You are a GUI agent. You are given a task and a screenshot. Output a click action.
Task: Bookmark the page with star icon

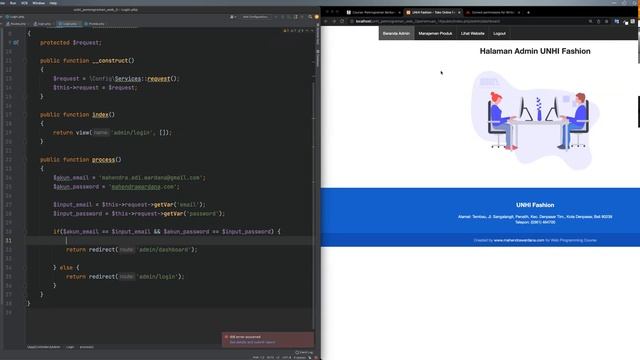pyautogui.click(x=607, y=21)
